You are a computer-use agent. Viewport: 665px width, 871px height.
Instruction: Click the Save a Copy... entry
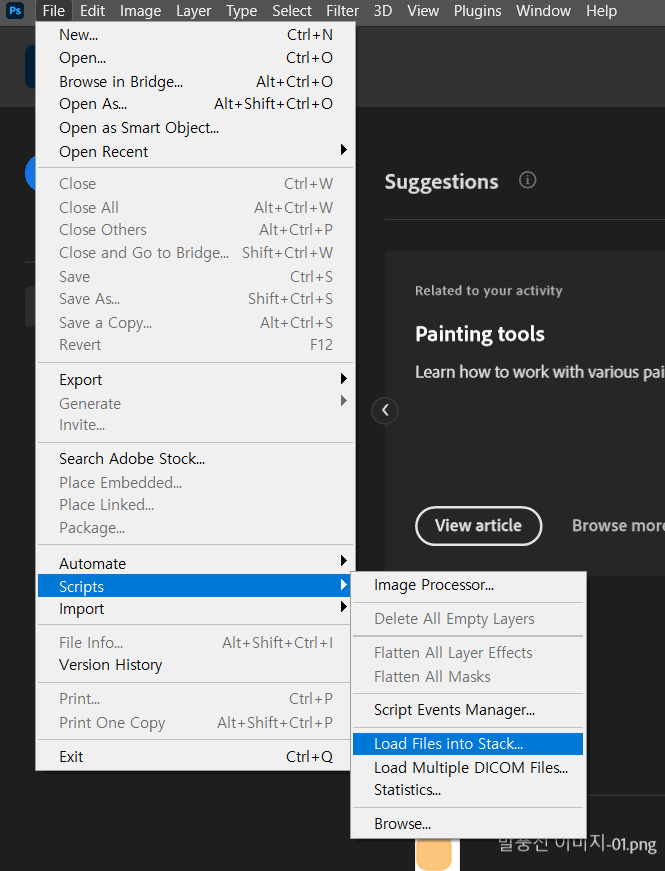196,323
